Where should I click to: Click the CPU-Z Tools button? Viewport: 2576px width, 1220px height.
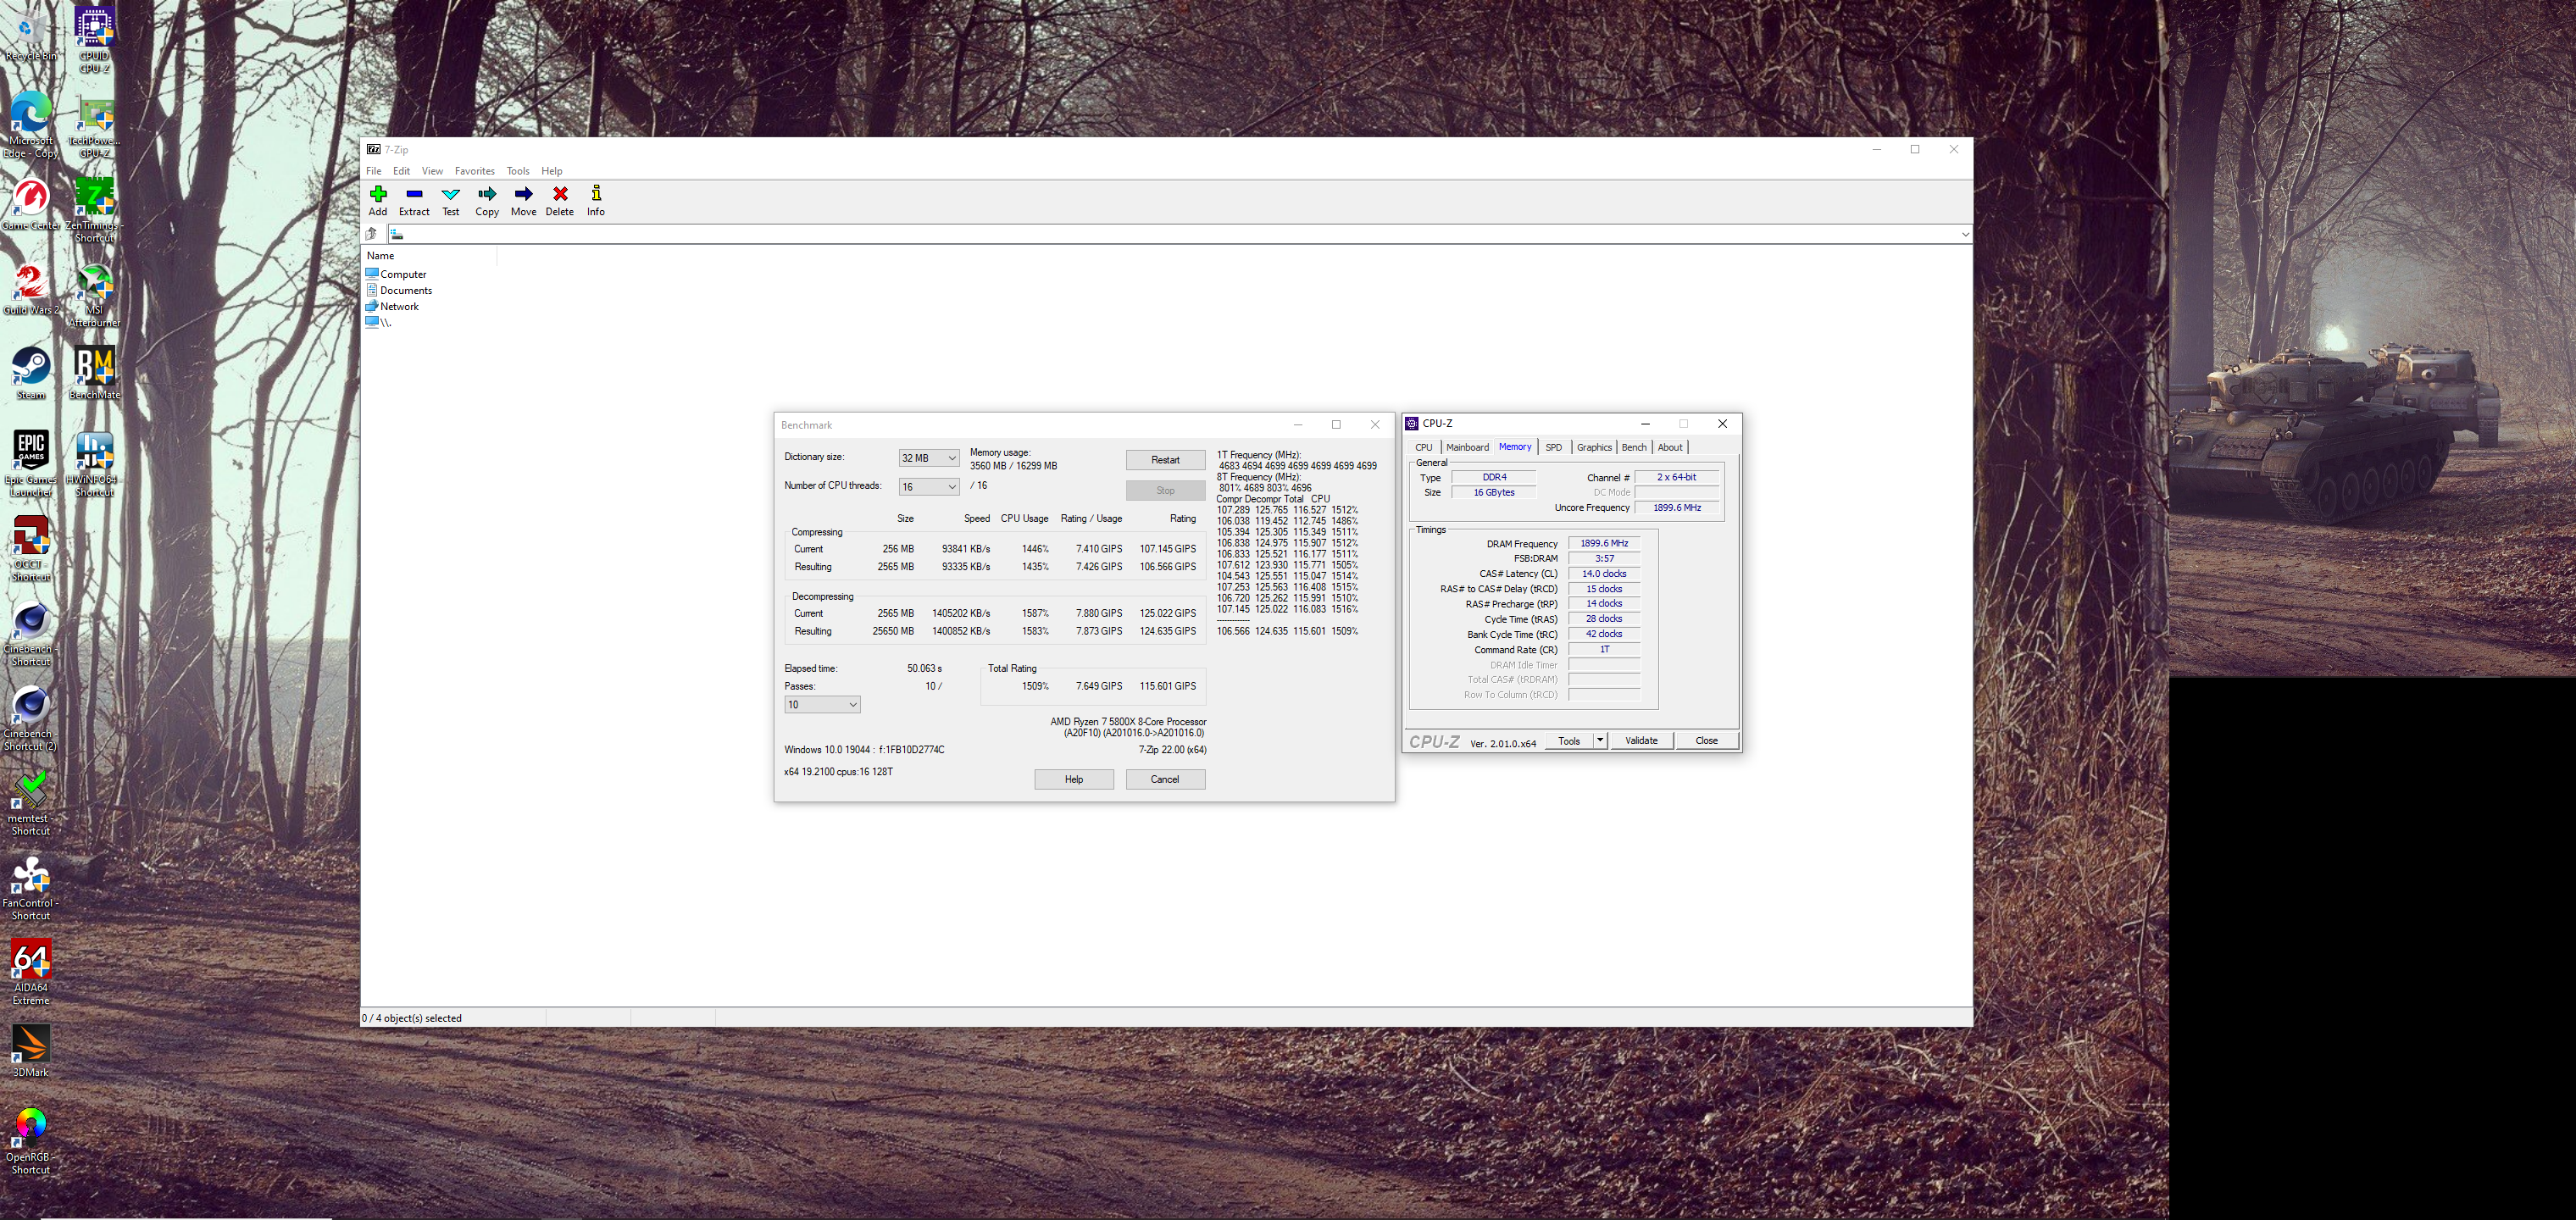(x=1569, y=741)
